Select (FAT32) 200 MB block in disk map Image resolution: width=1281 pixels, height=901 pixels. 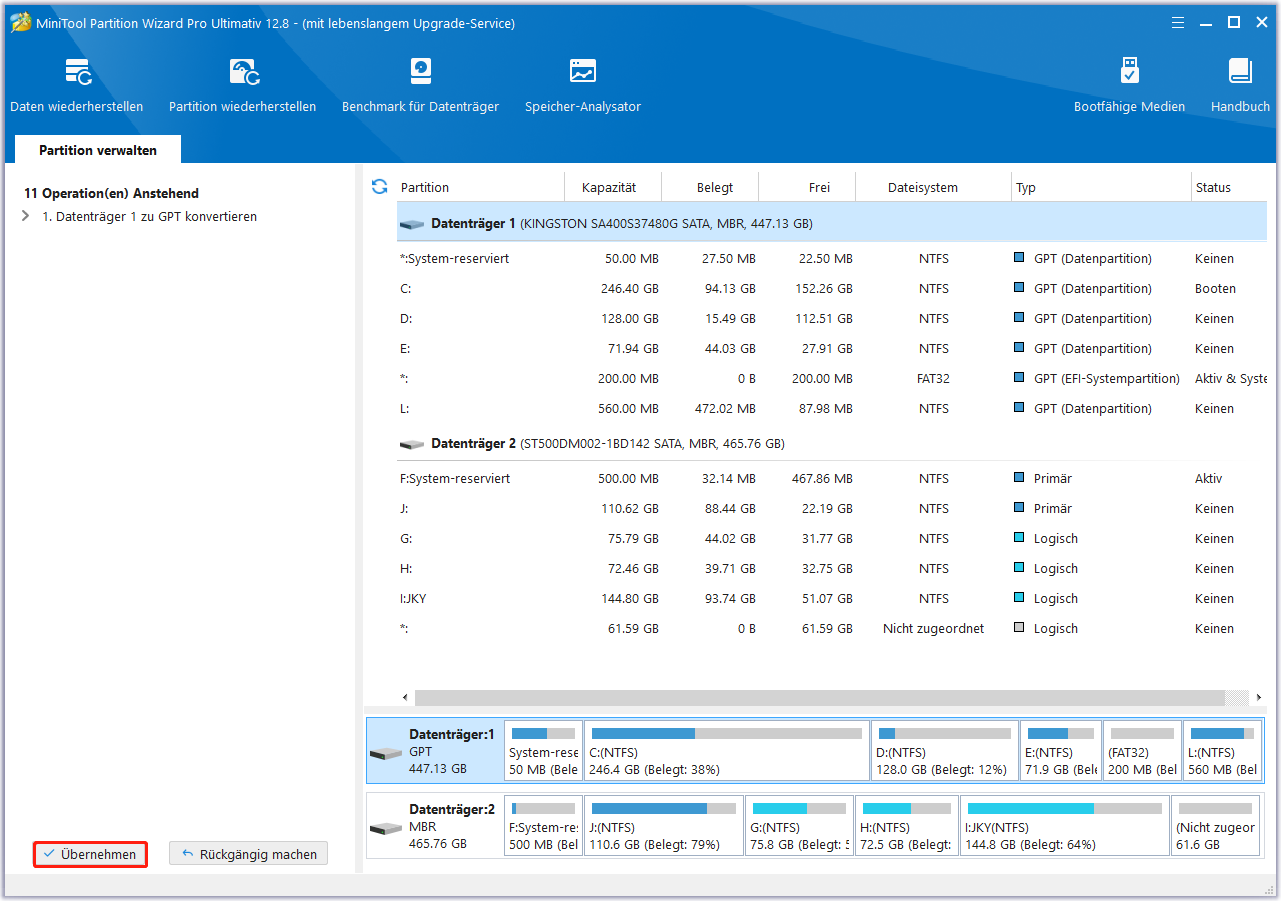(x=1142, y=751)
